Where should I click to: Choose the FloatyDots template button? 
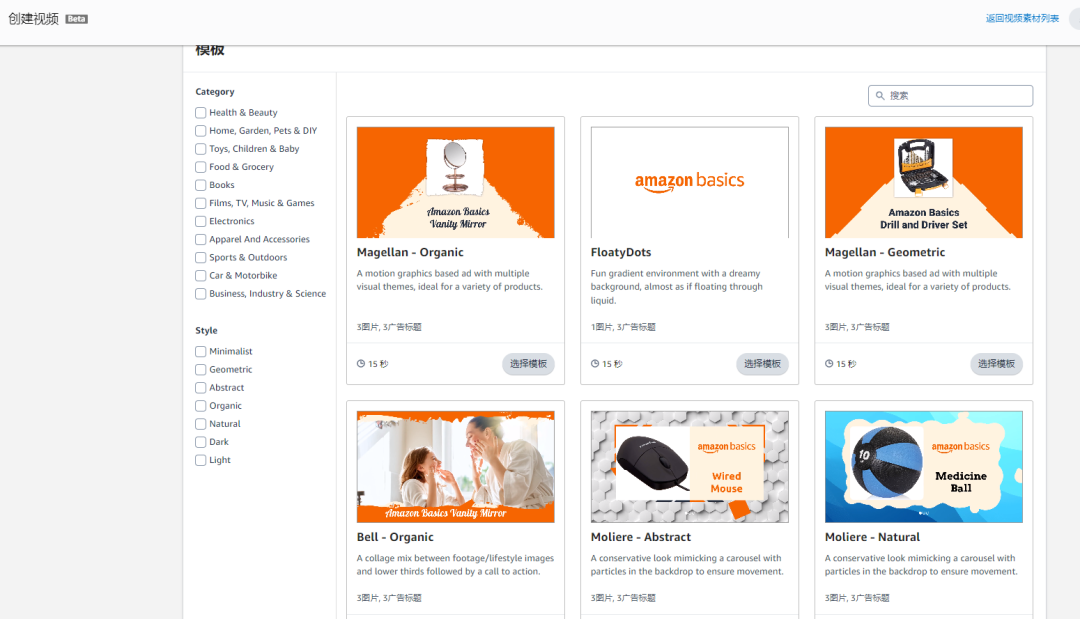coord(762,364)
